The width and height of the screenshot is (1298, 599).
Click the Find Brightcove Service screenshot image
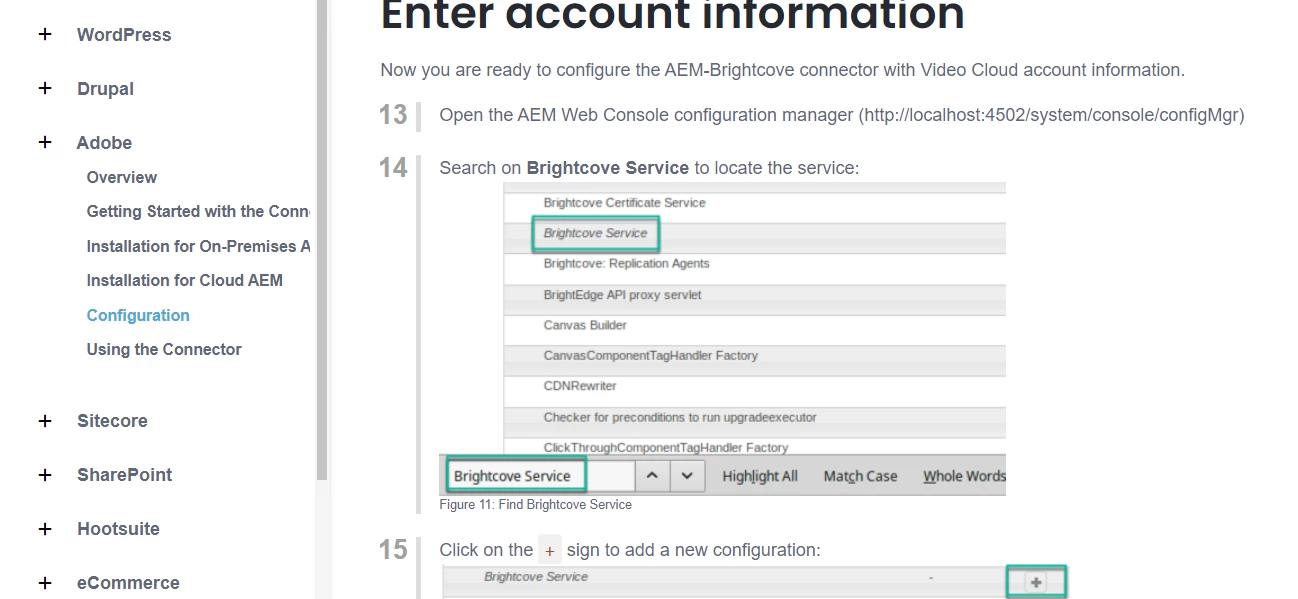[722, 339]
